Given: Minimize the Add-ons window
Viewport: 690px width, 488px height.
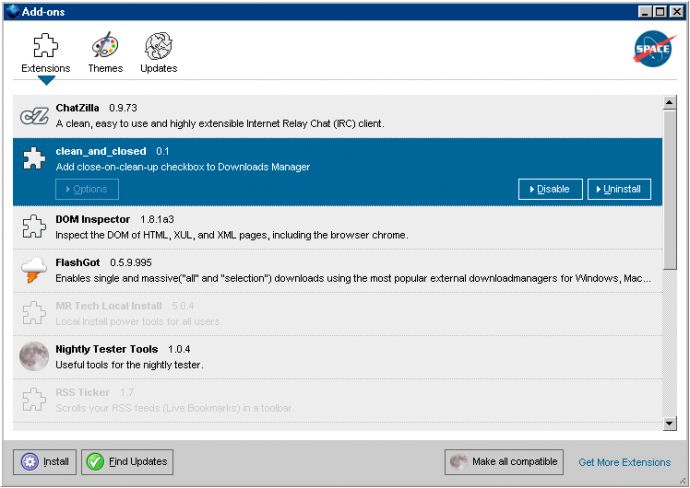Looking at the screenshot, I should pyautogui.click(x=645, y=12).
